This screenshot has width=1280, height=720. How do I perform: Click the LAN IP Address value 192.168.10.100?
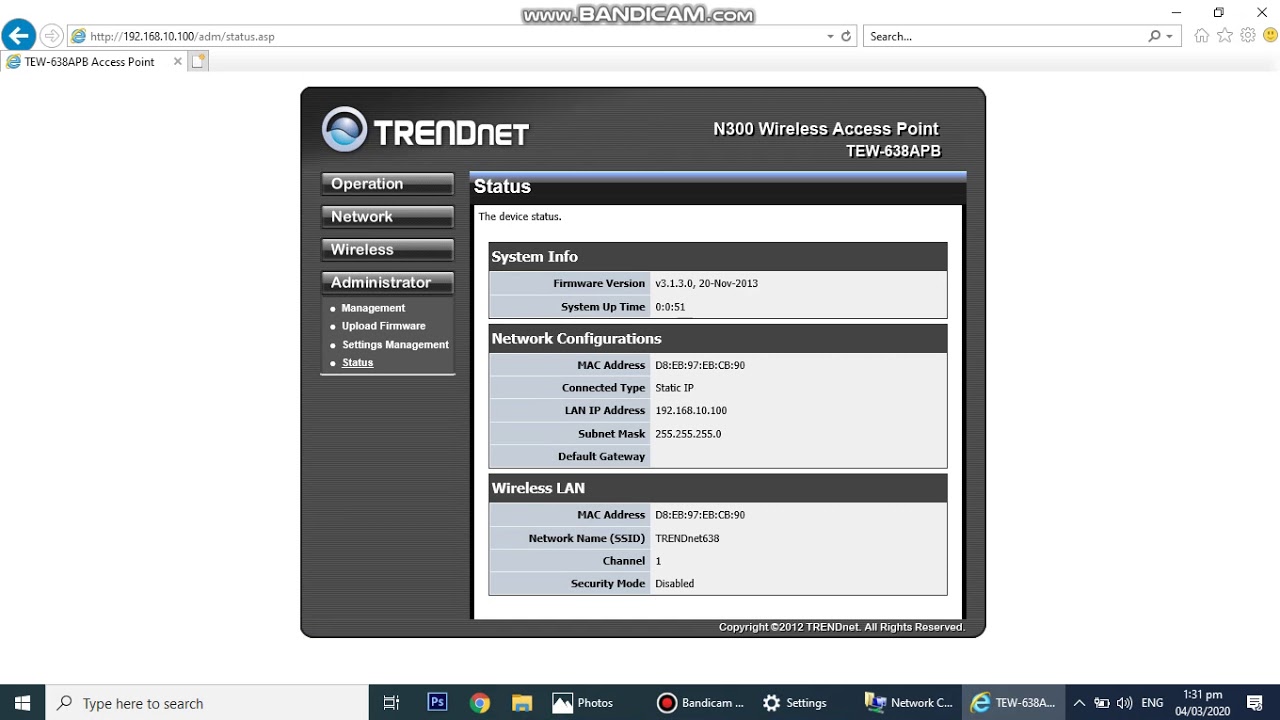[691, 411]
